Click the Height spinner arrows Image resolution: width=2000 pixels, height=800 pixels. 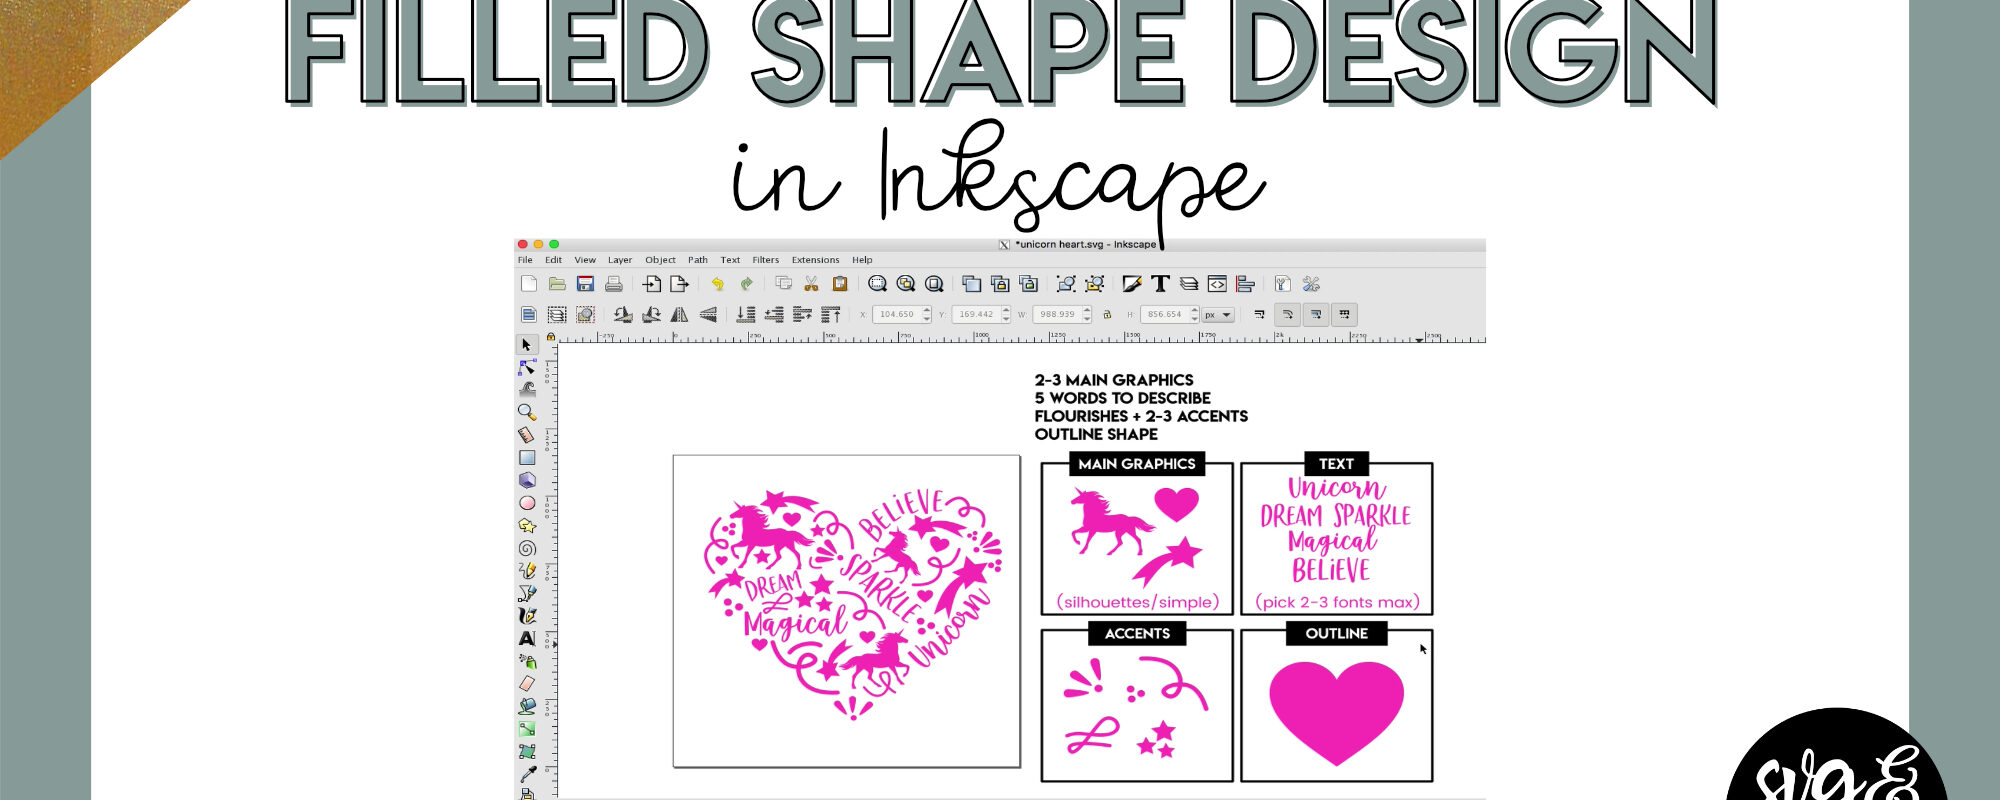1194,314
